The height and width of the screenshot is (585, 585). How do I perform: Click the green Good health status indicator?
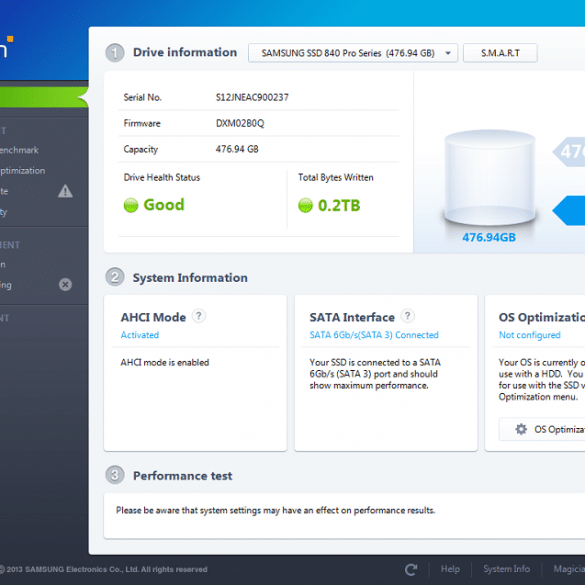tap(131, 205)
